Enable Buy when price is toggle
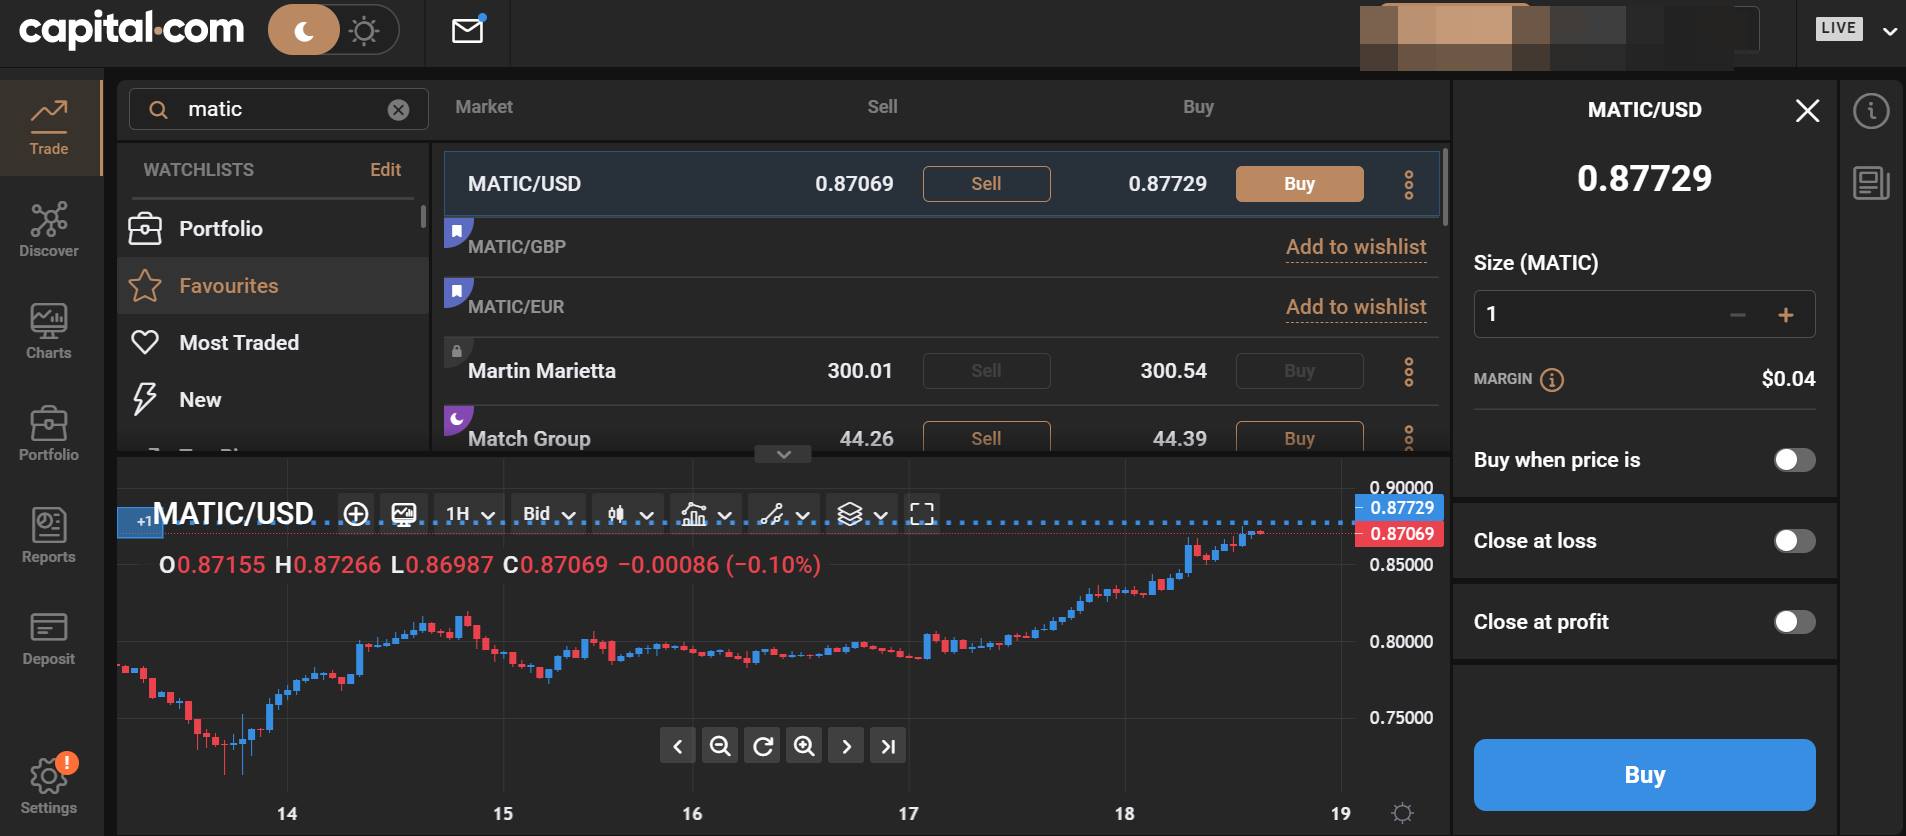Image resolution: width=1906 pixels, height=836 pixels. tap(1794, 460)
